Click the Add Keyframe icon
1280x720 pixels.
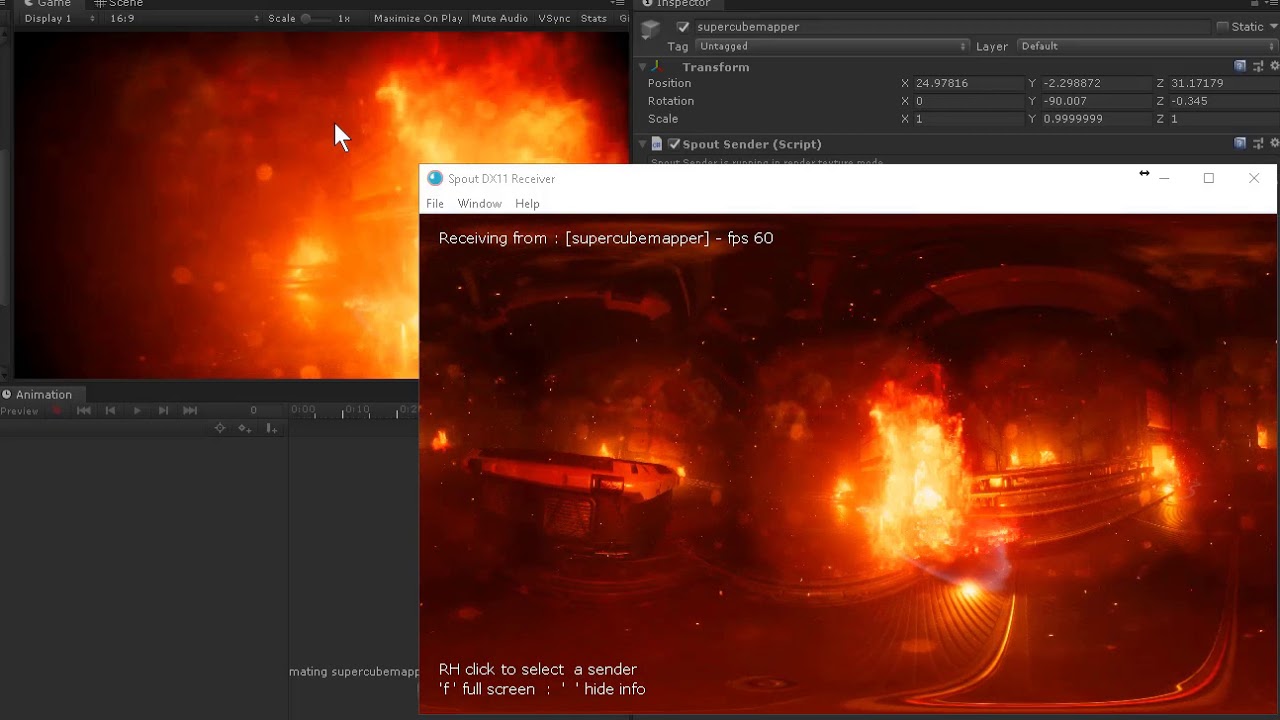pos(245,428)
